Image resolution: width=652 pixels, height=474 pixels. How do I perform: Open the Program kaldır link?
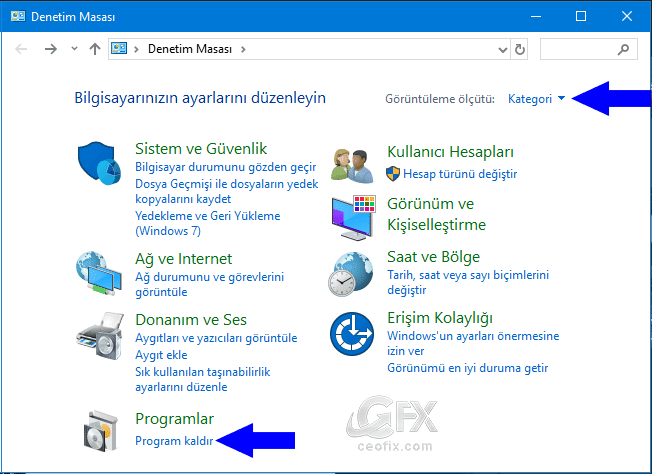pos(174,440)
